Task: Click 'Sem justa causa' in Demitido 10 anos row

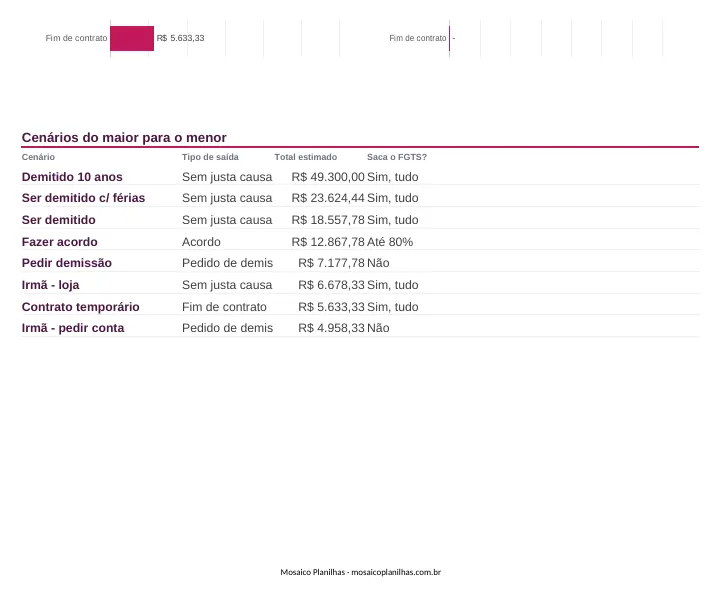Action: click(227, 177)
